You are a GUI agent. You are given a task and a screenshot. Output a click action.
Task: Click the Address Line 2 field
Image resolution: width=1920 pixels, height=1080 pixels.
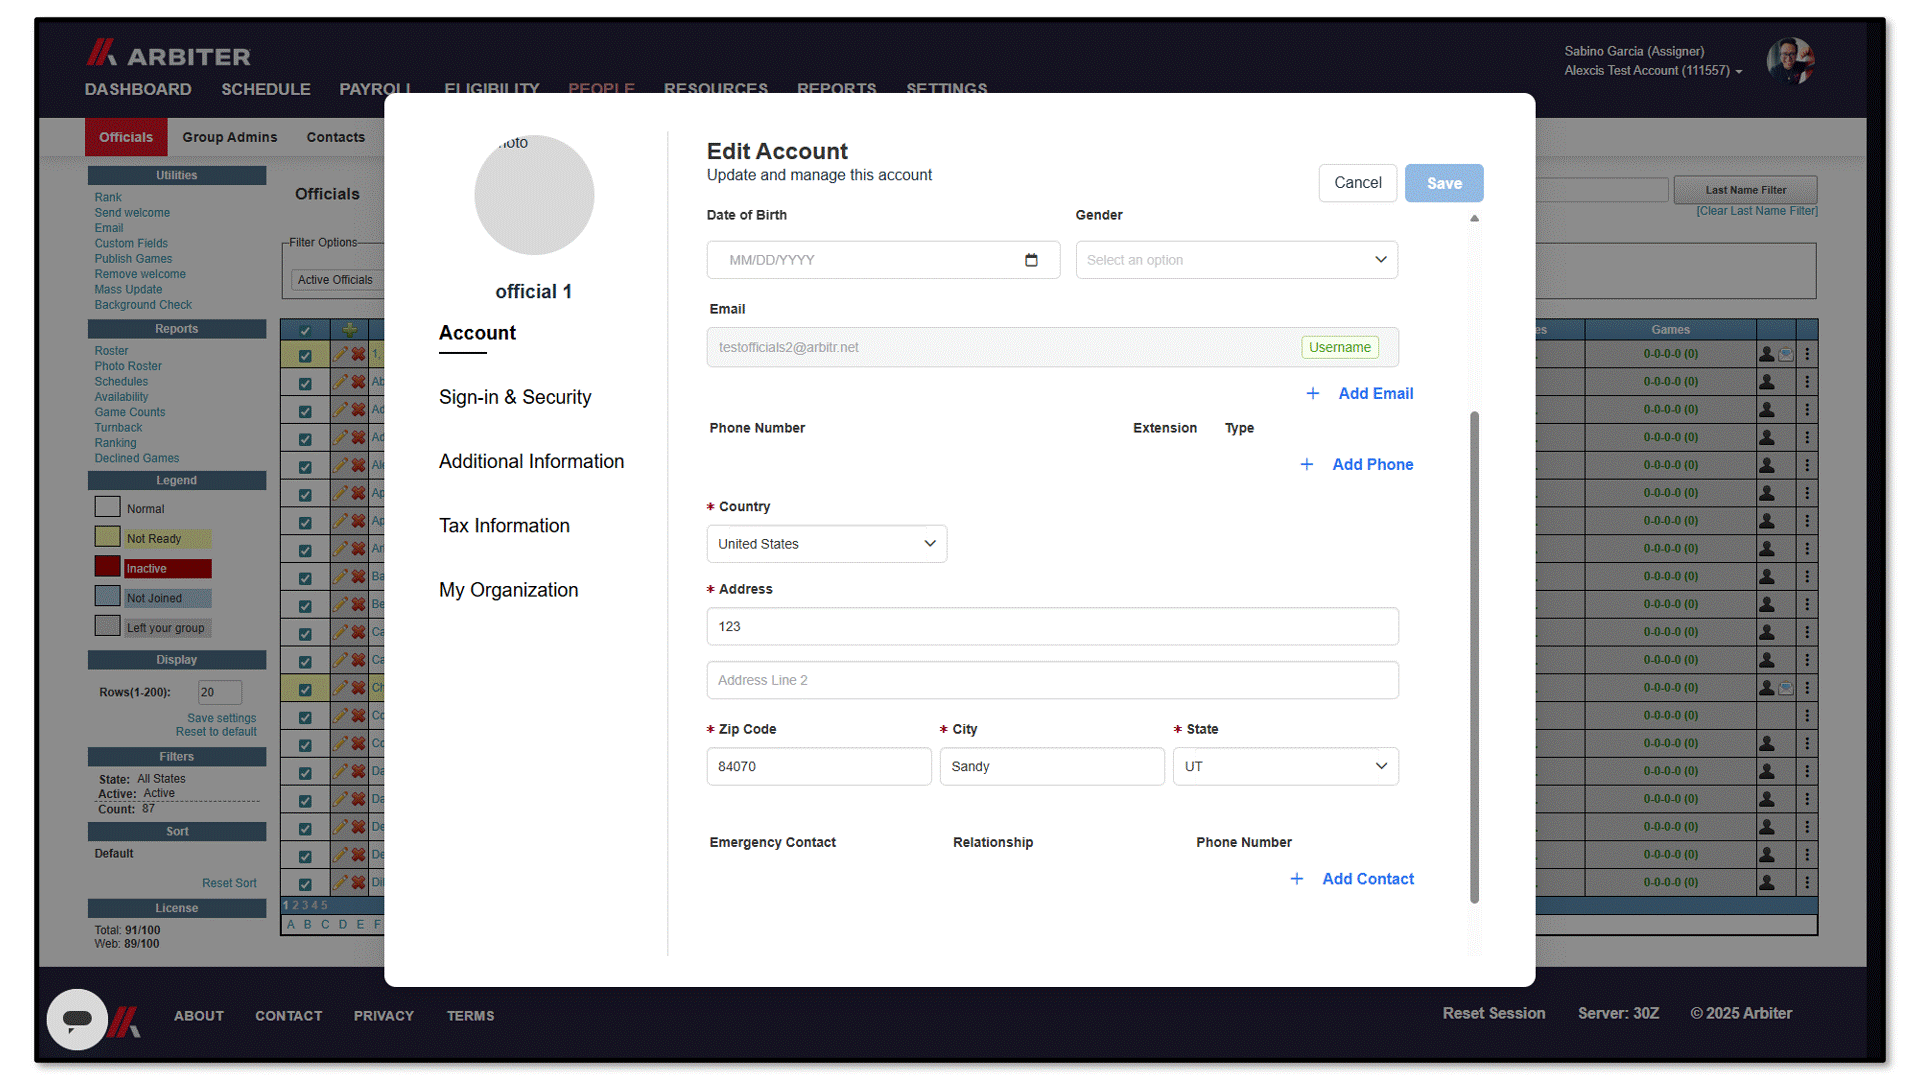1052,680
